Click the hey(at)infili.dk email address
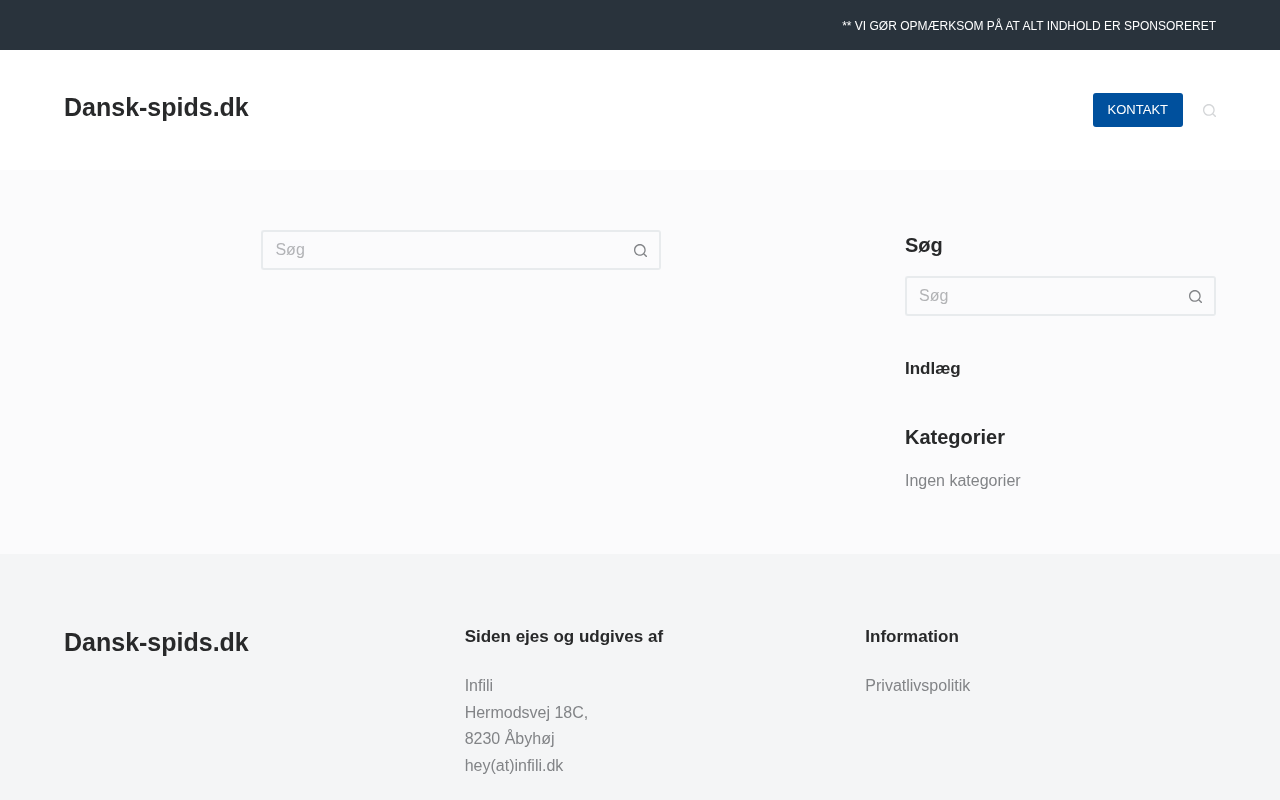This screenshot has height=800, width=1280. [x=513, y=766]
